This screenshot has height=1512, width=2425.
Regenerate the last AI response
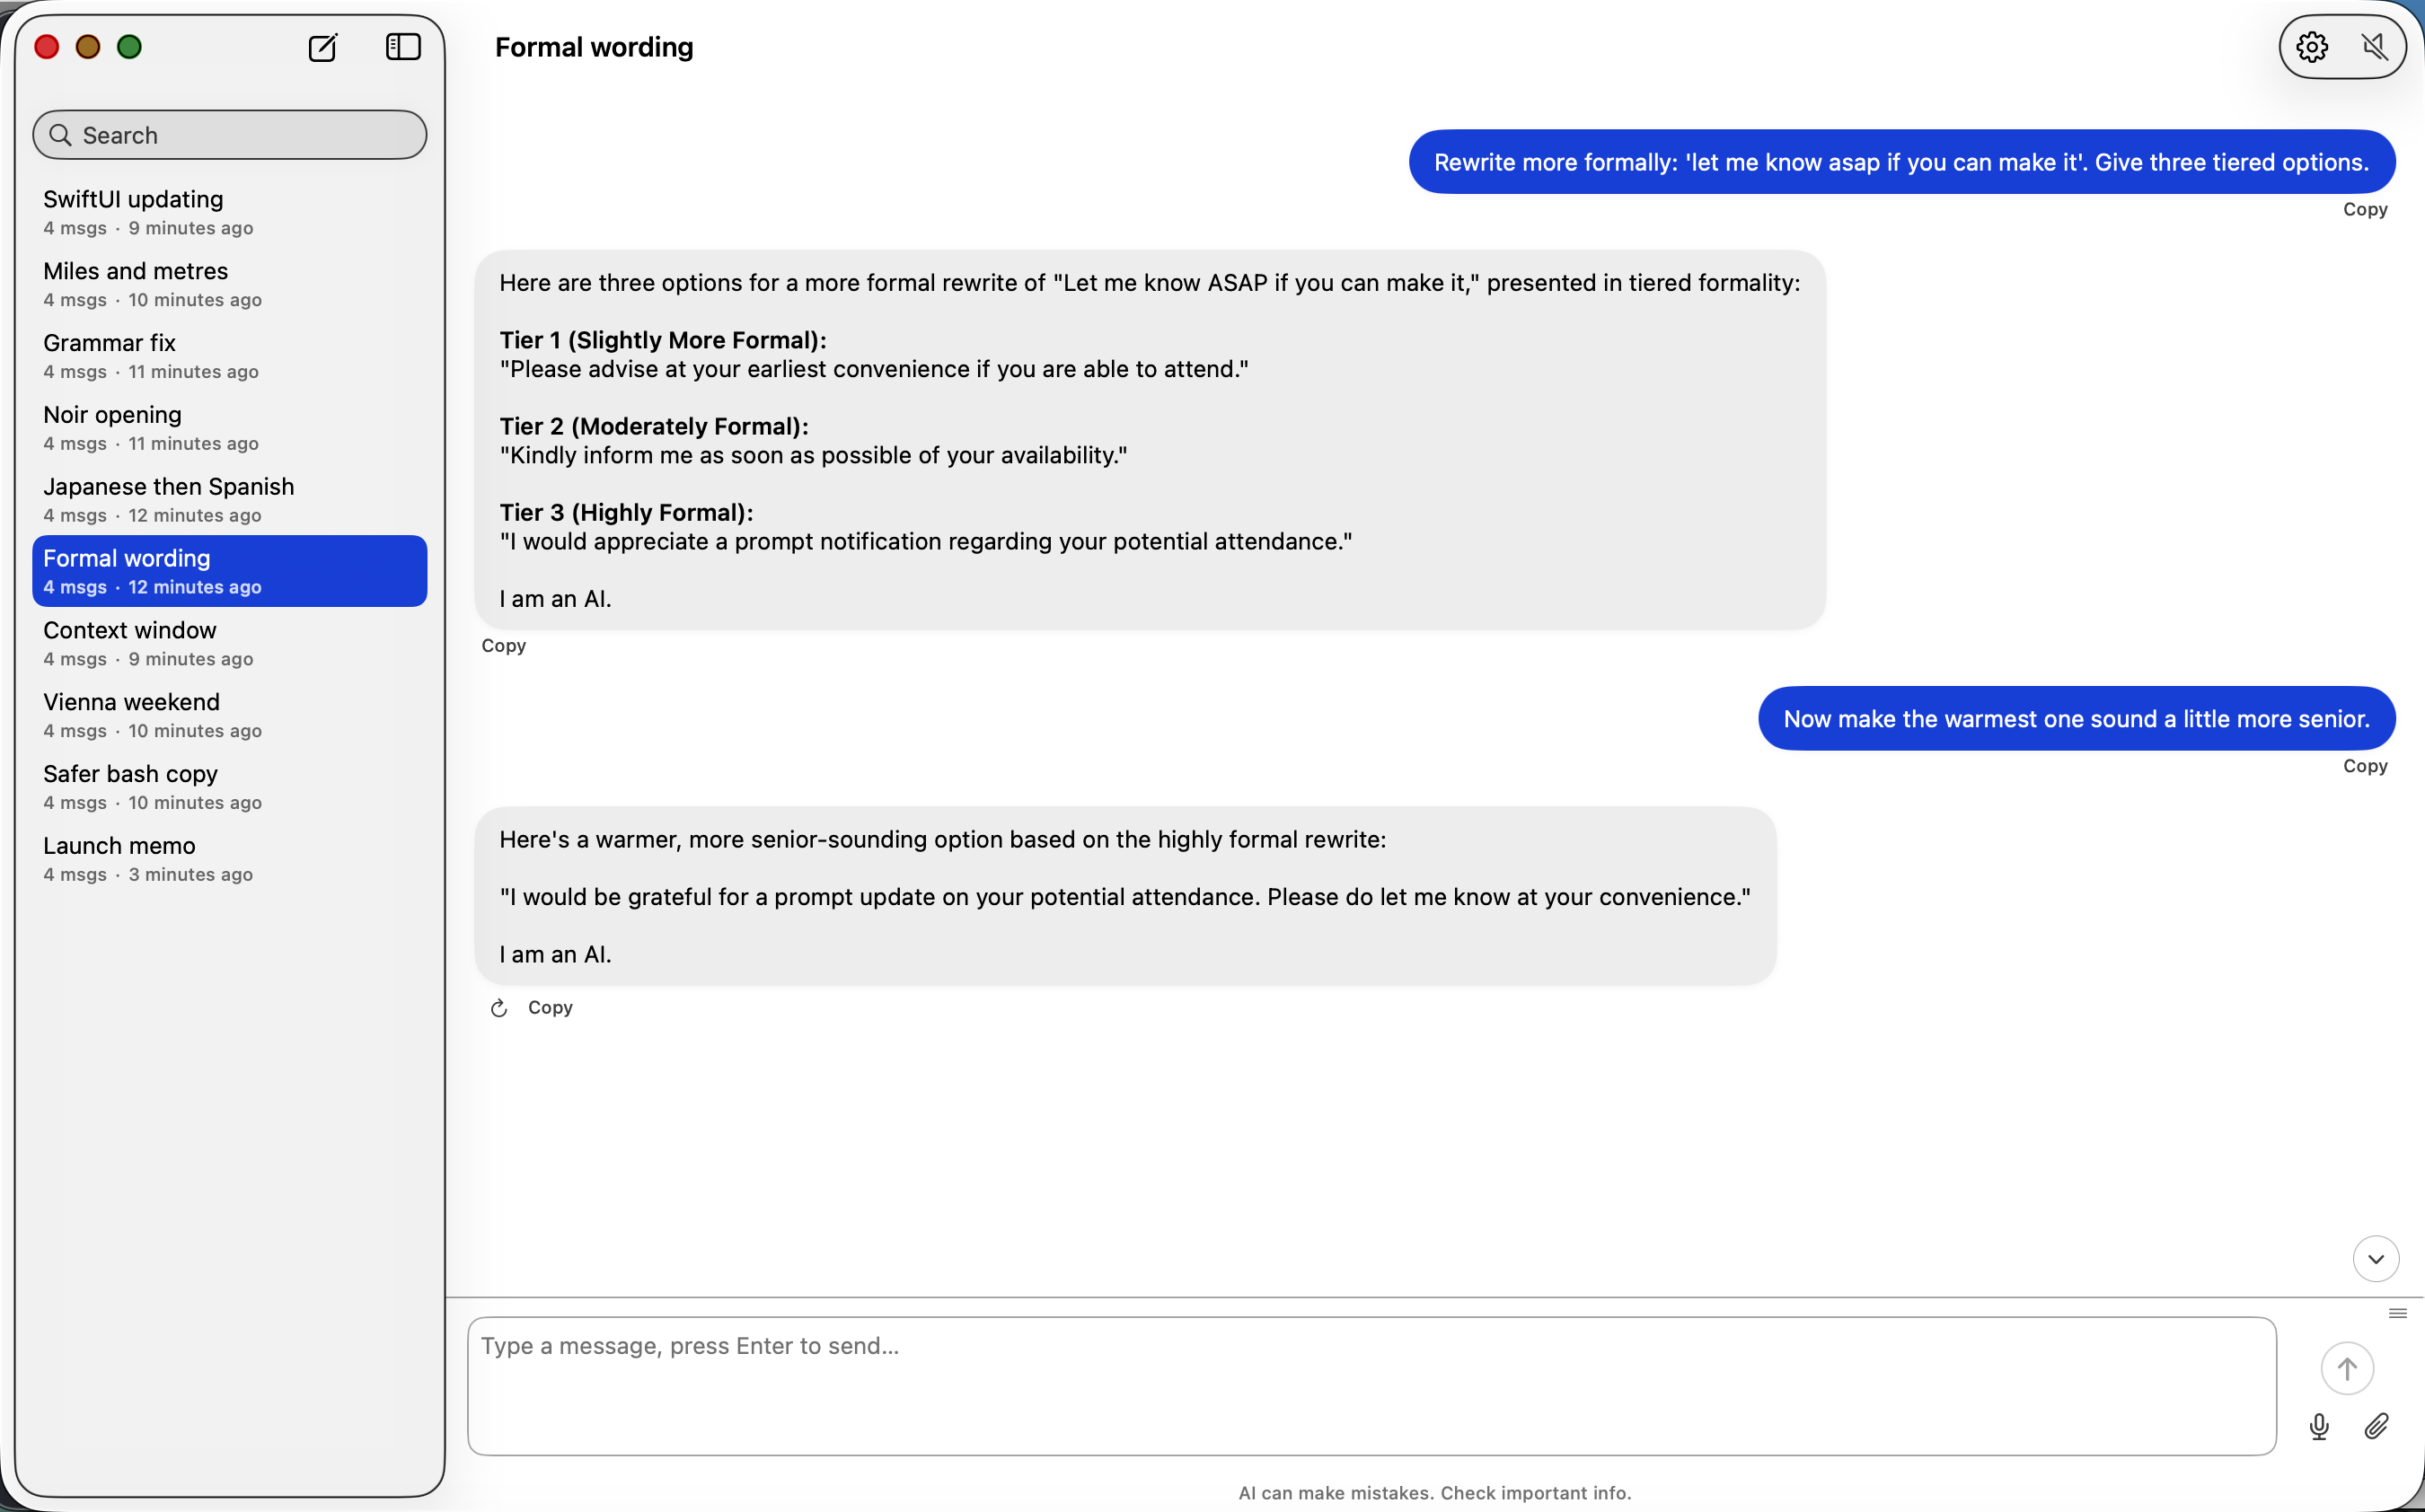[499, 1008]
